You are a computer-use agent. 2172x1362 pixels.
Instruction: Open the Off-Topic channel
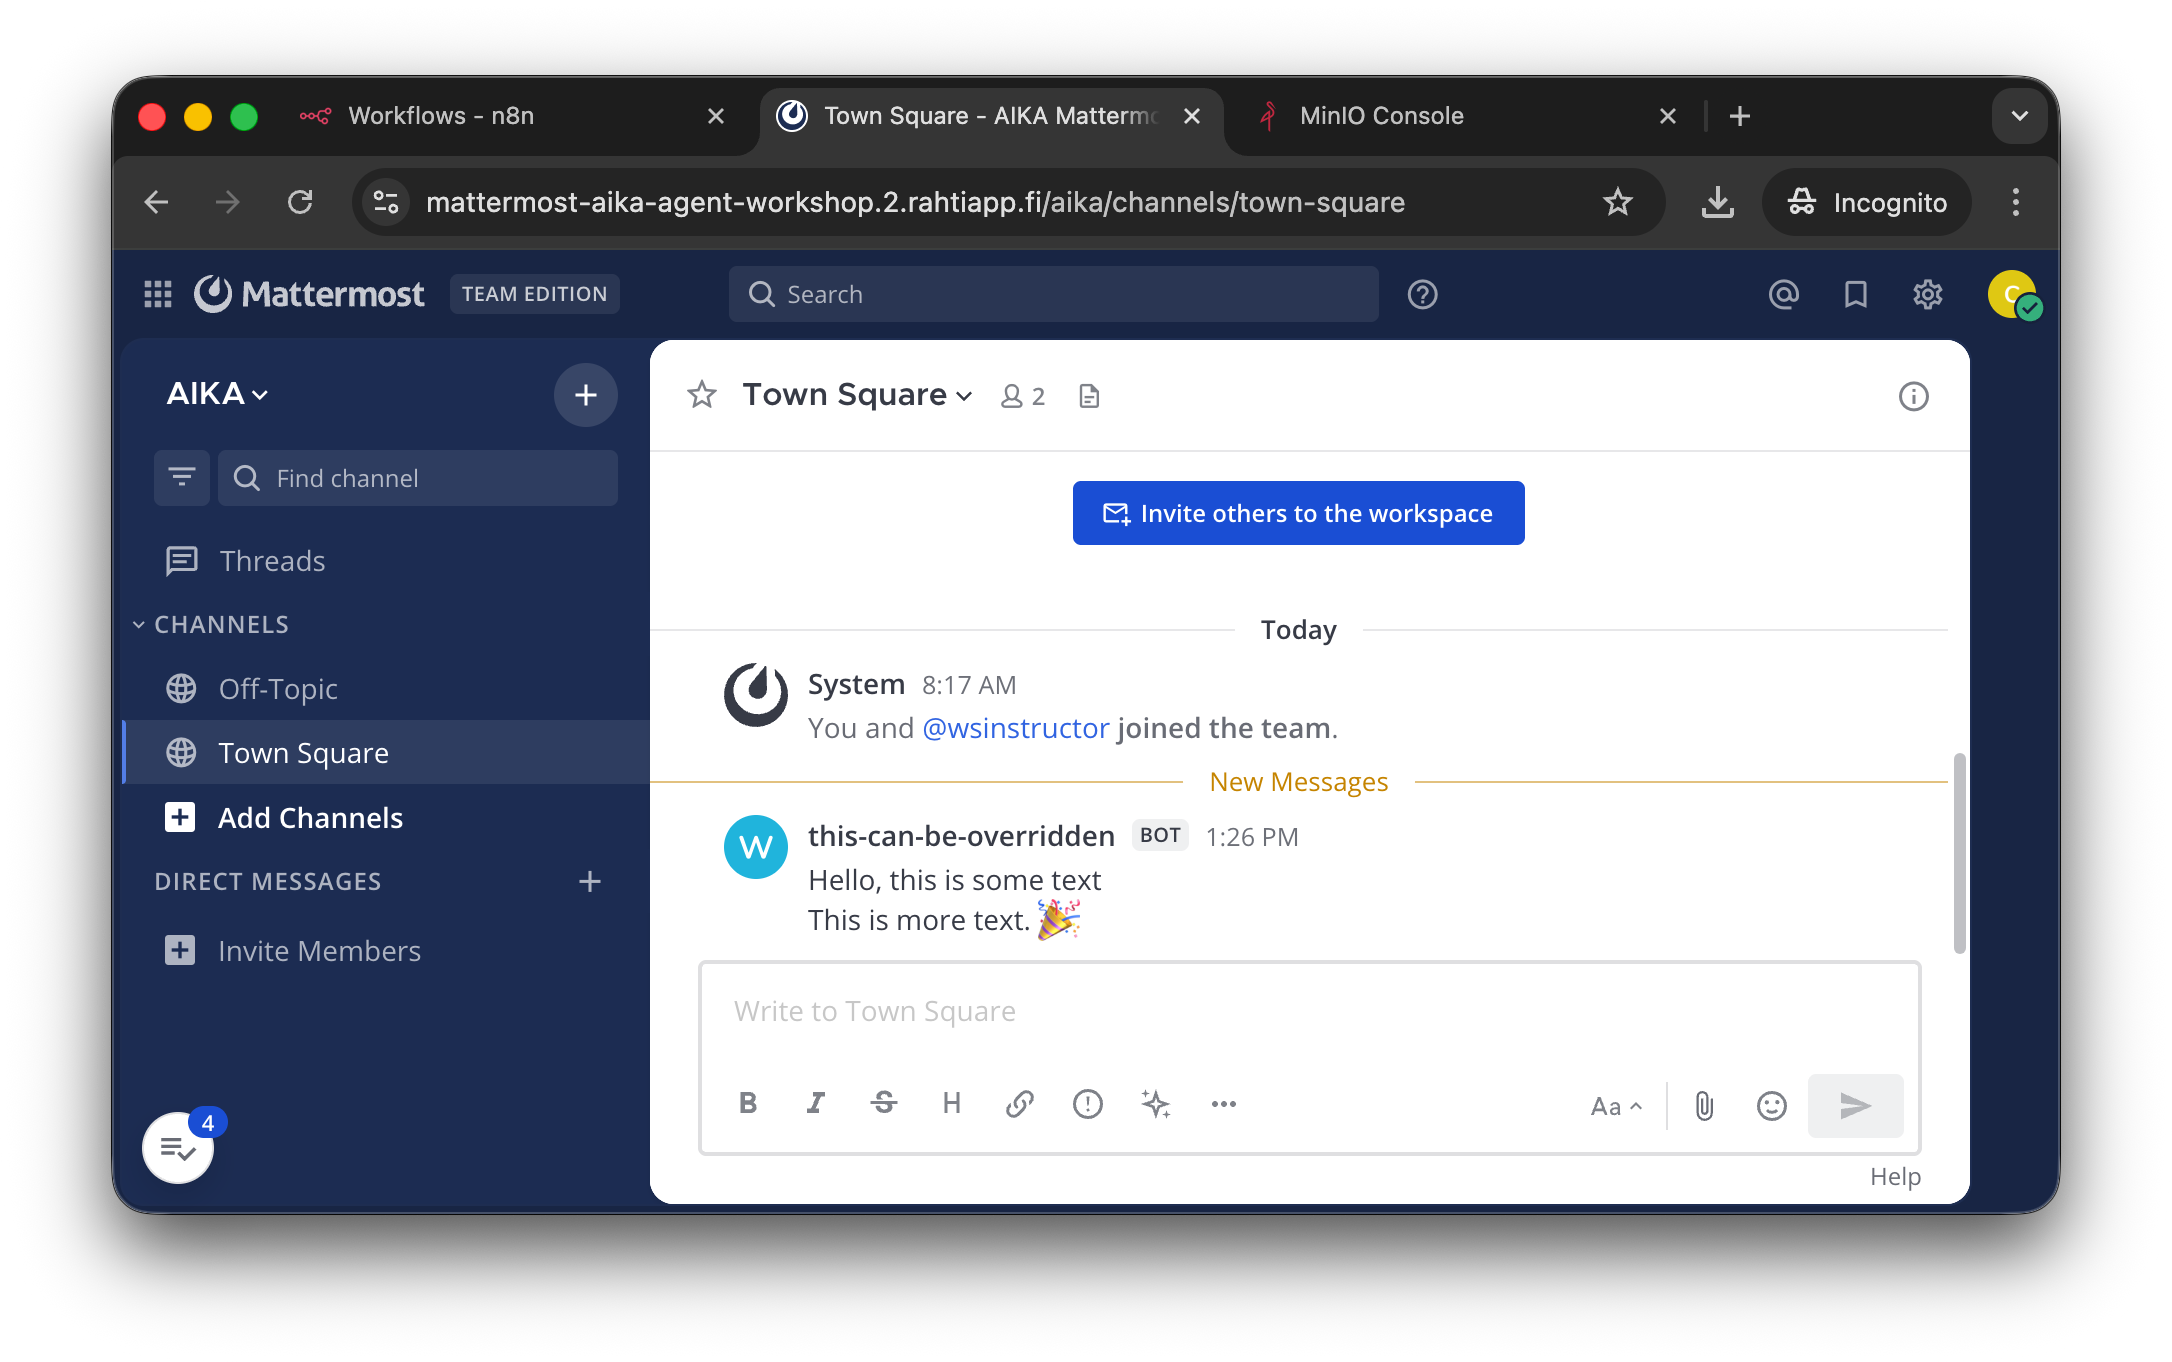click(x=278, y=689)
